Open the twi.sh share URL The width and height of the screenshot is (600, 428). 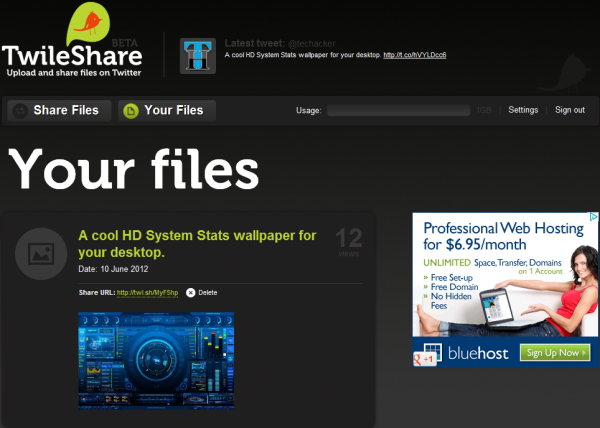tap(147, 293)
